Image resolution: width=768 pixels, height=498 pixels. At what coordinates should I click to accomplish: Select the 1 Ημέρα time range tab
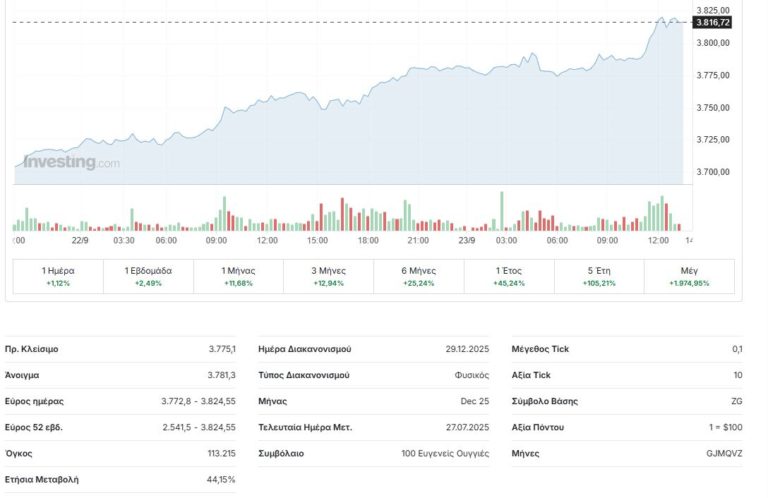point(58,276)
